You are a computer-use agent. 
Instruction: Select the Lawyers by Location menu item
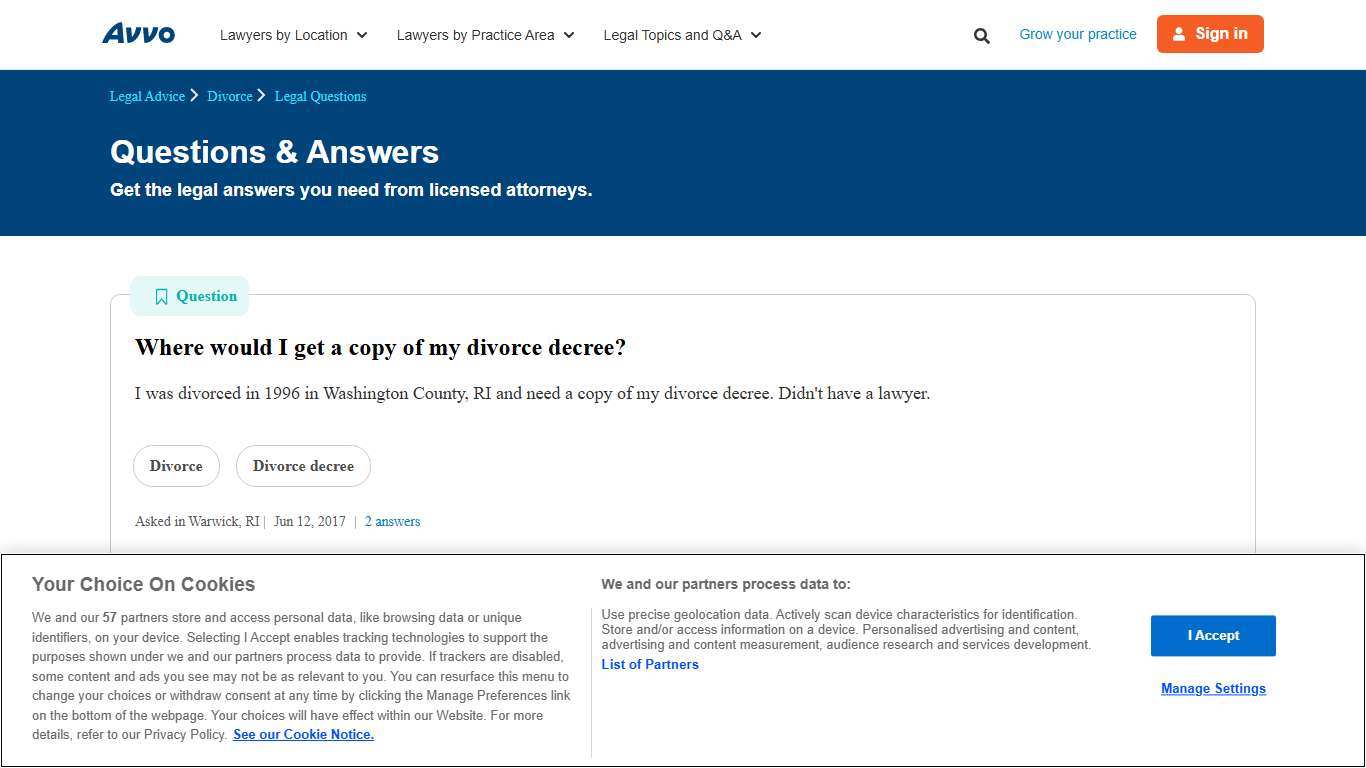(x=284, y=34)
